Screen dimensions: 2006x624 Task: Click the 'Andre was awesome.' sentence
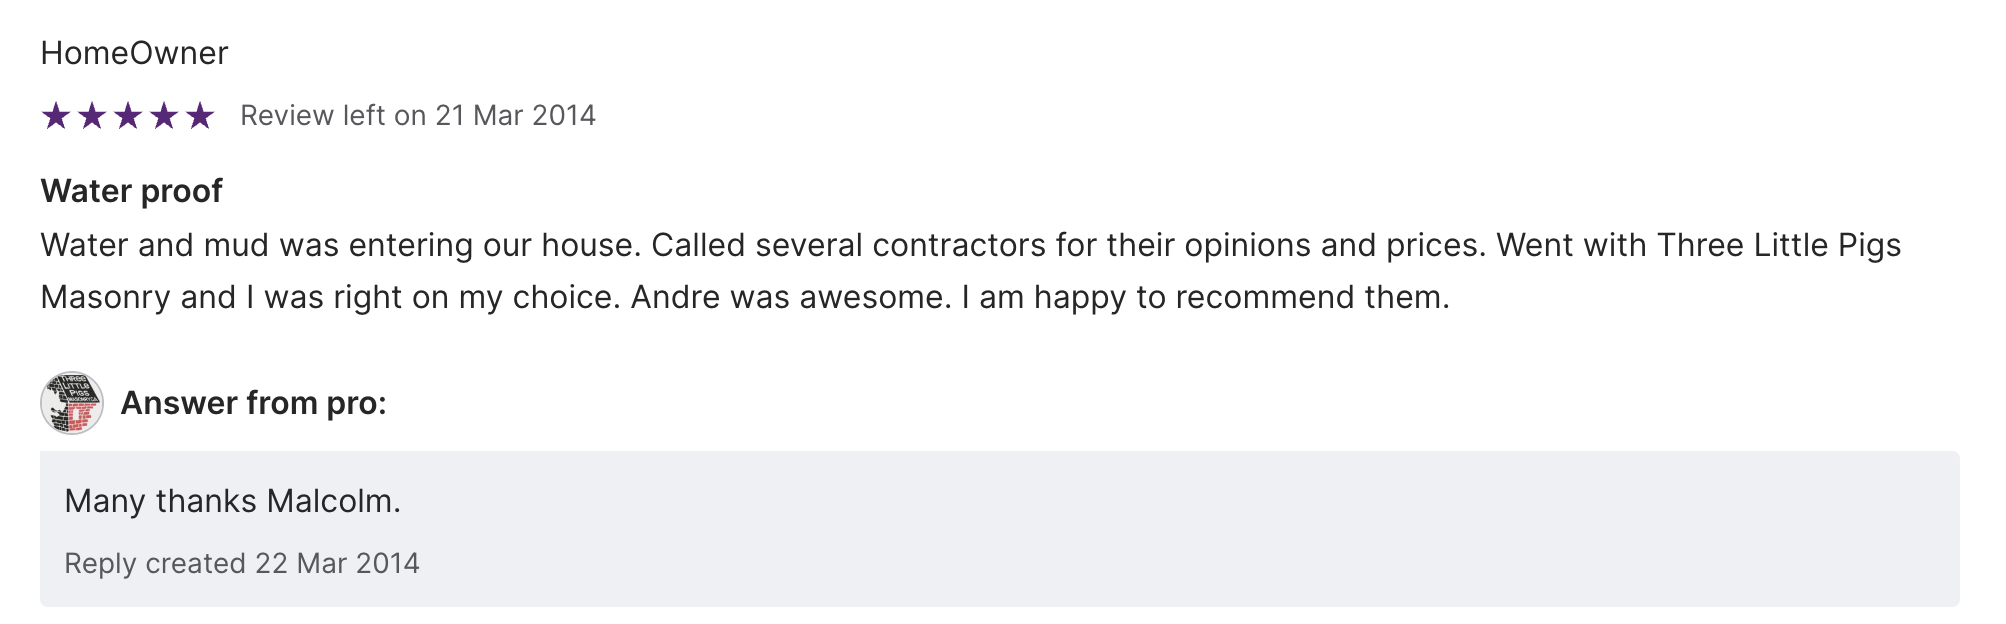[791, 298]
